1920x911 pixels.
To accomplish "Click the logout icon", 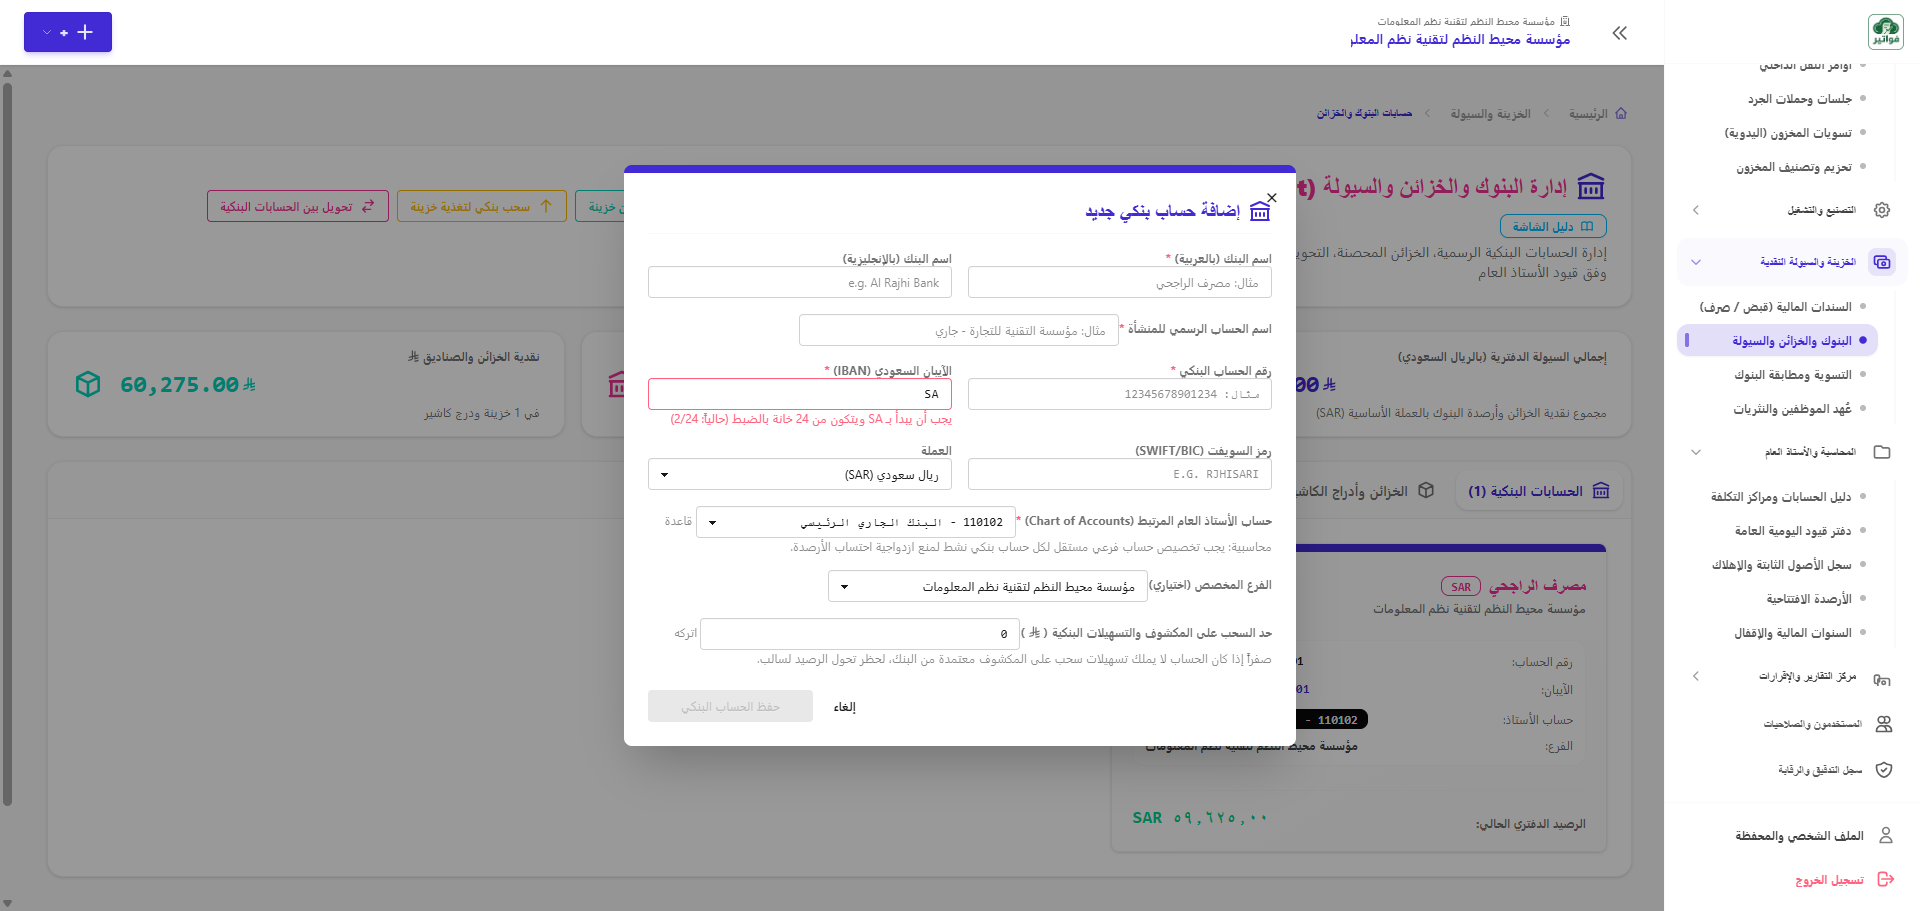I will coord(1886,879).
